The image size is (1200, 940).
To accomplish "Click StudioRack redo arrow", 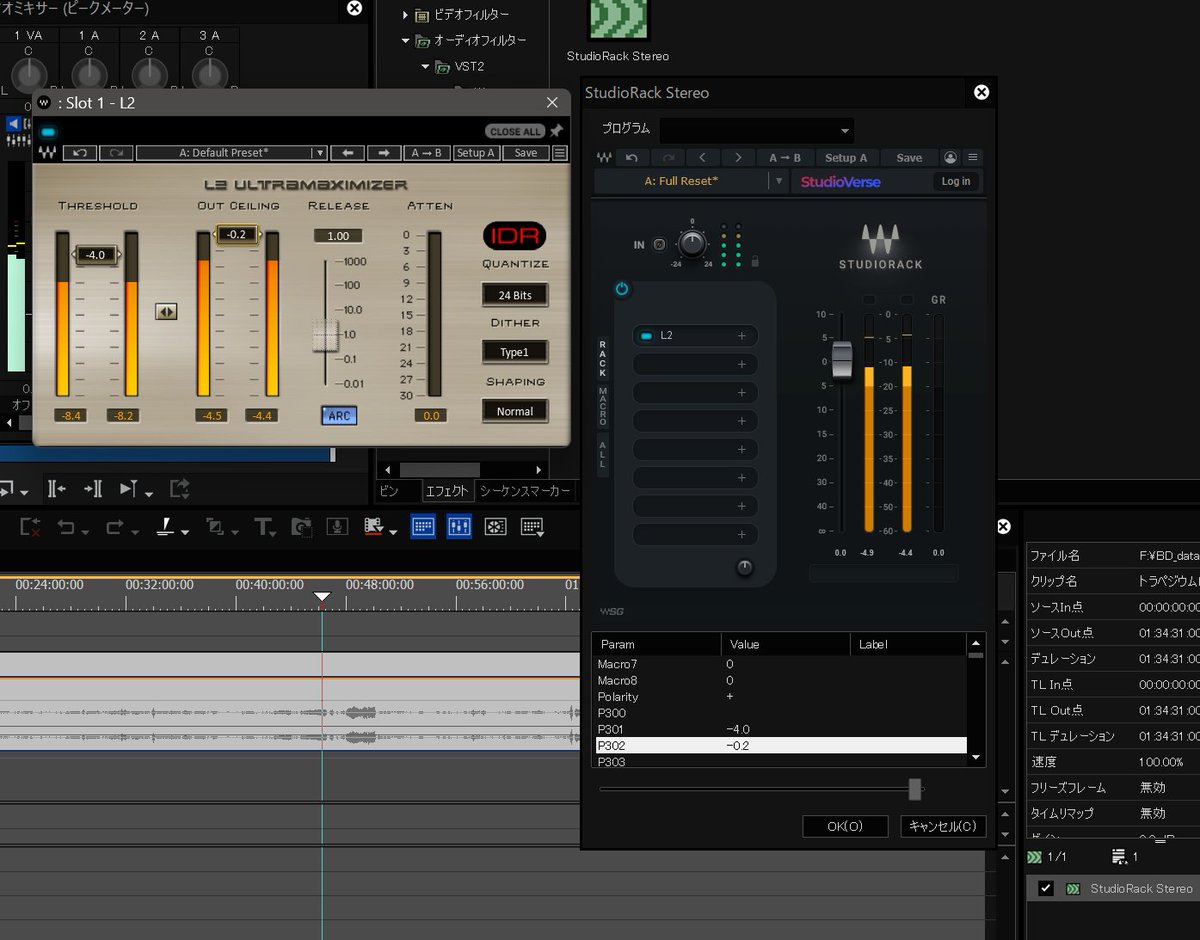I will pyautogui.click(x=669, y=158).
